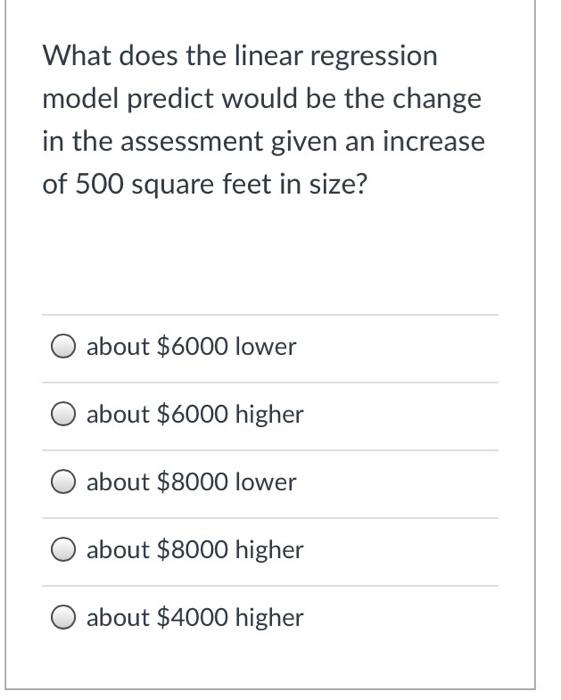Click the line "What does the linear regression"
Viewport: 561px width, 700px height.
(240, 57)
